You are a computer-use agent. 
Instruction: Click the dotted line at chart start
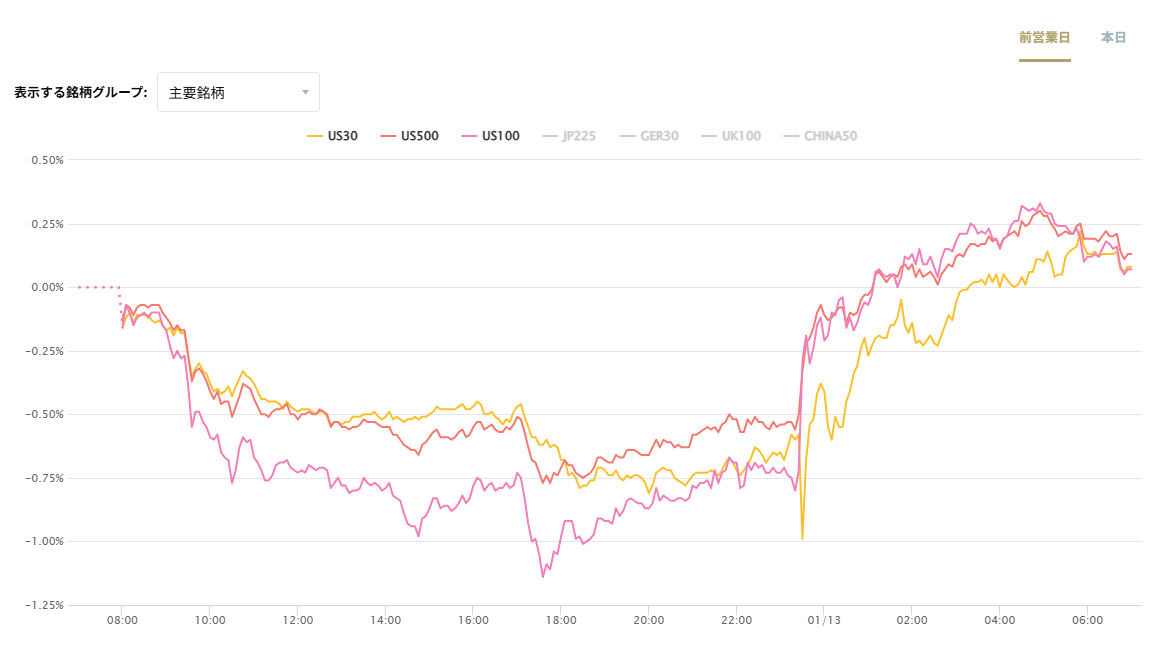coord(98,287)
